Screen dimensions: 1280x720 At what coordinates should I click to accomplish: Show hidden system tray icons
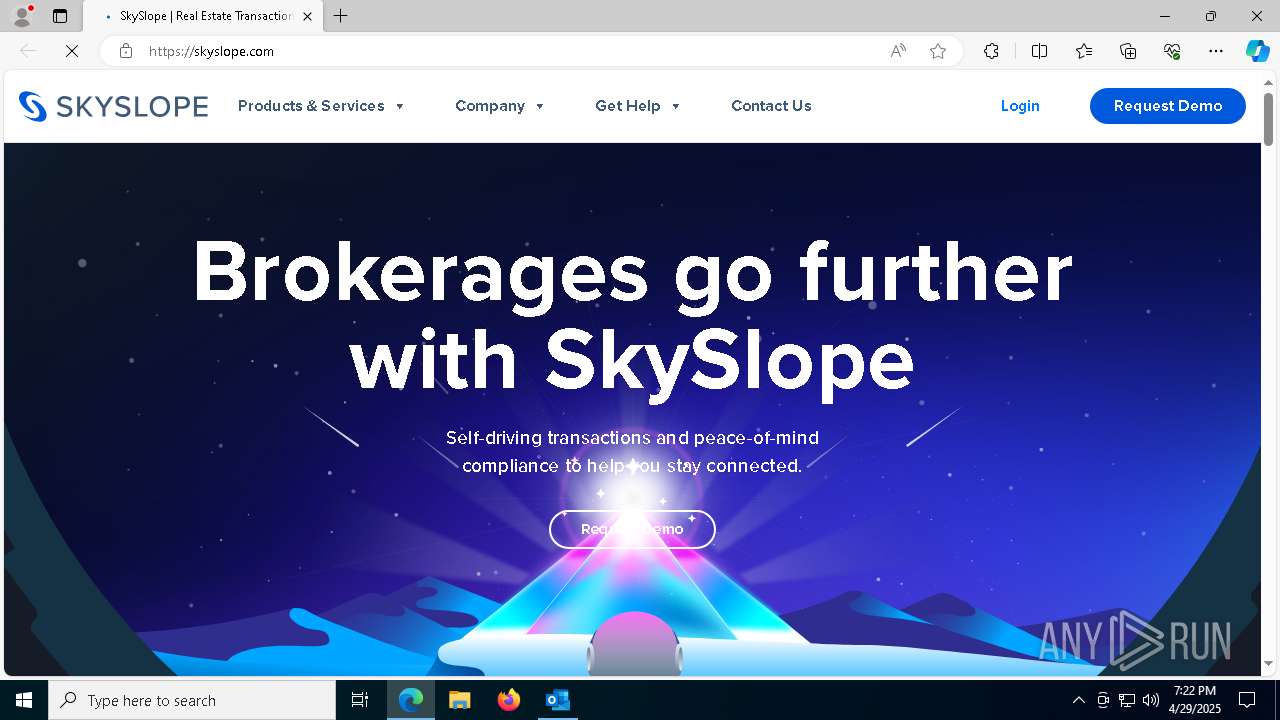[1078, 700]
